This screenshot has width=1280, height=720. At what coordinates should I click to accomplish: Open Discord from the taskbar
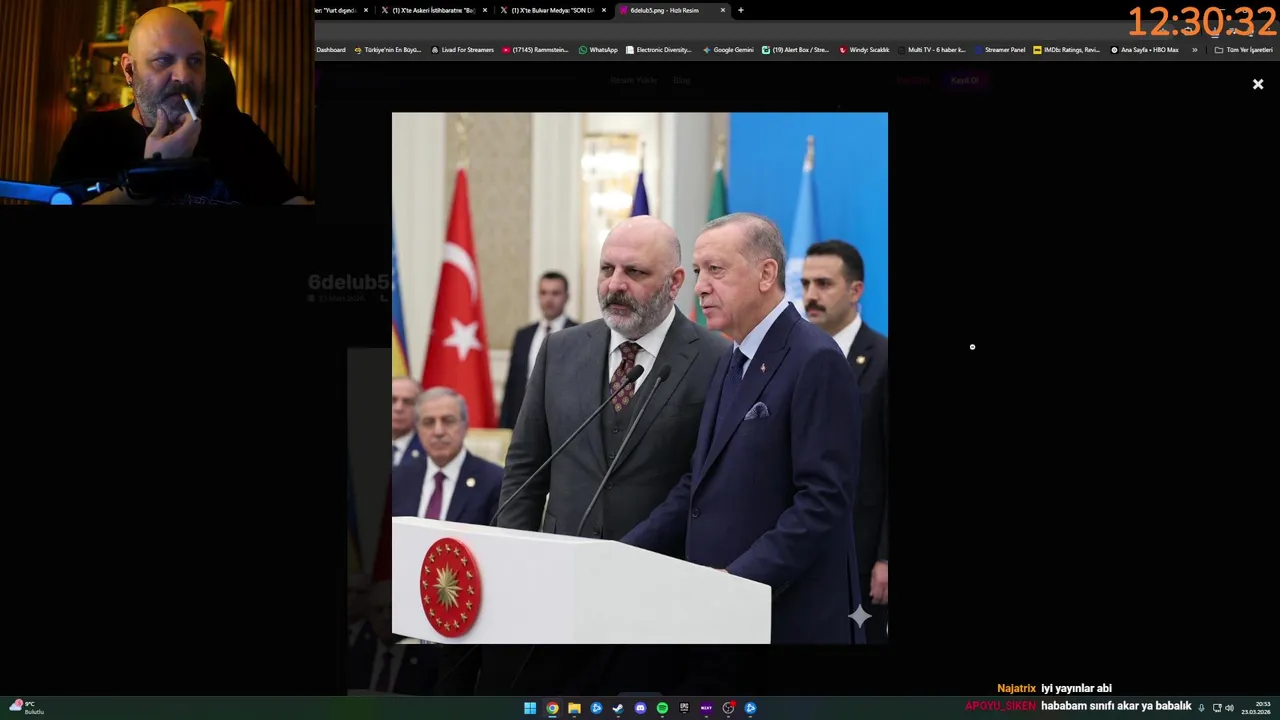pos(640,708)
